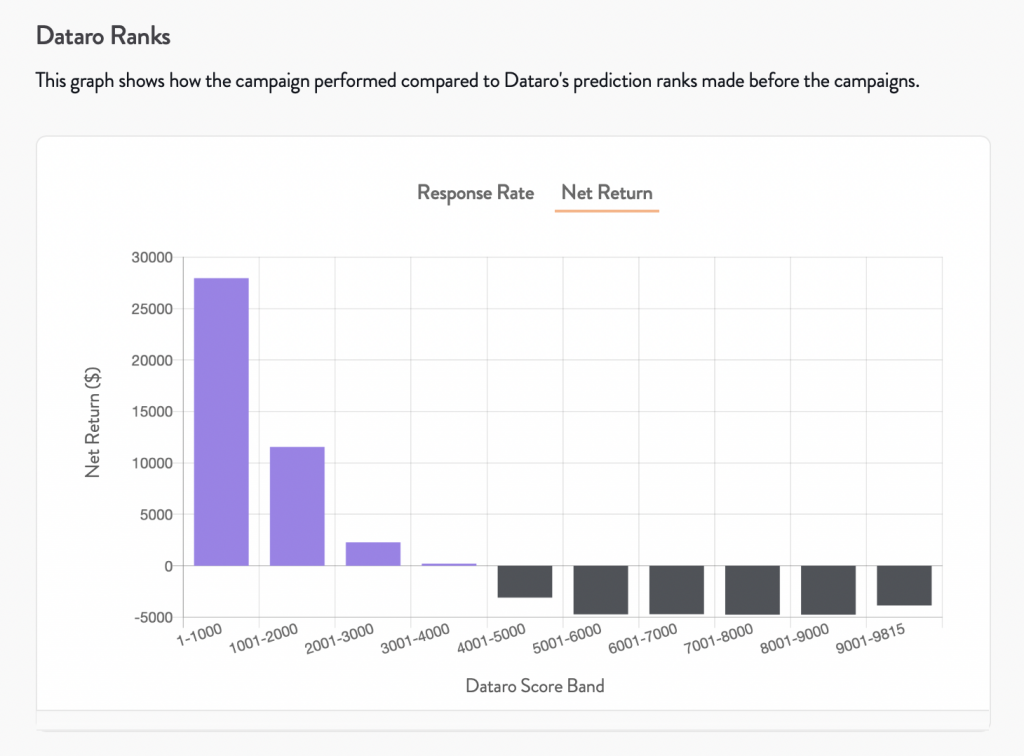The height and width of the screenshot is (756, 1024).
Task: Click the dark bar for band 8001-9000
Action: pyautogui.click(x=828, y=589)
